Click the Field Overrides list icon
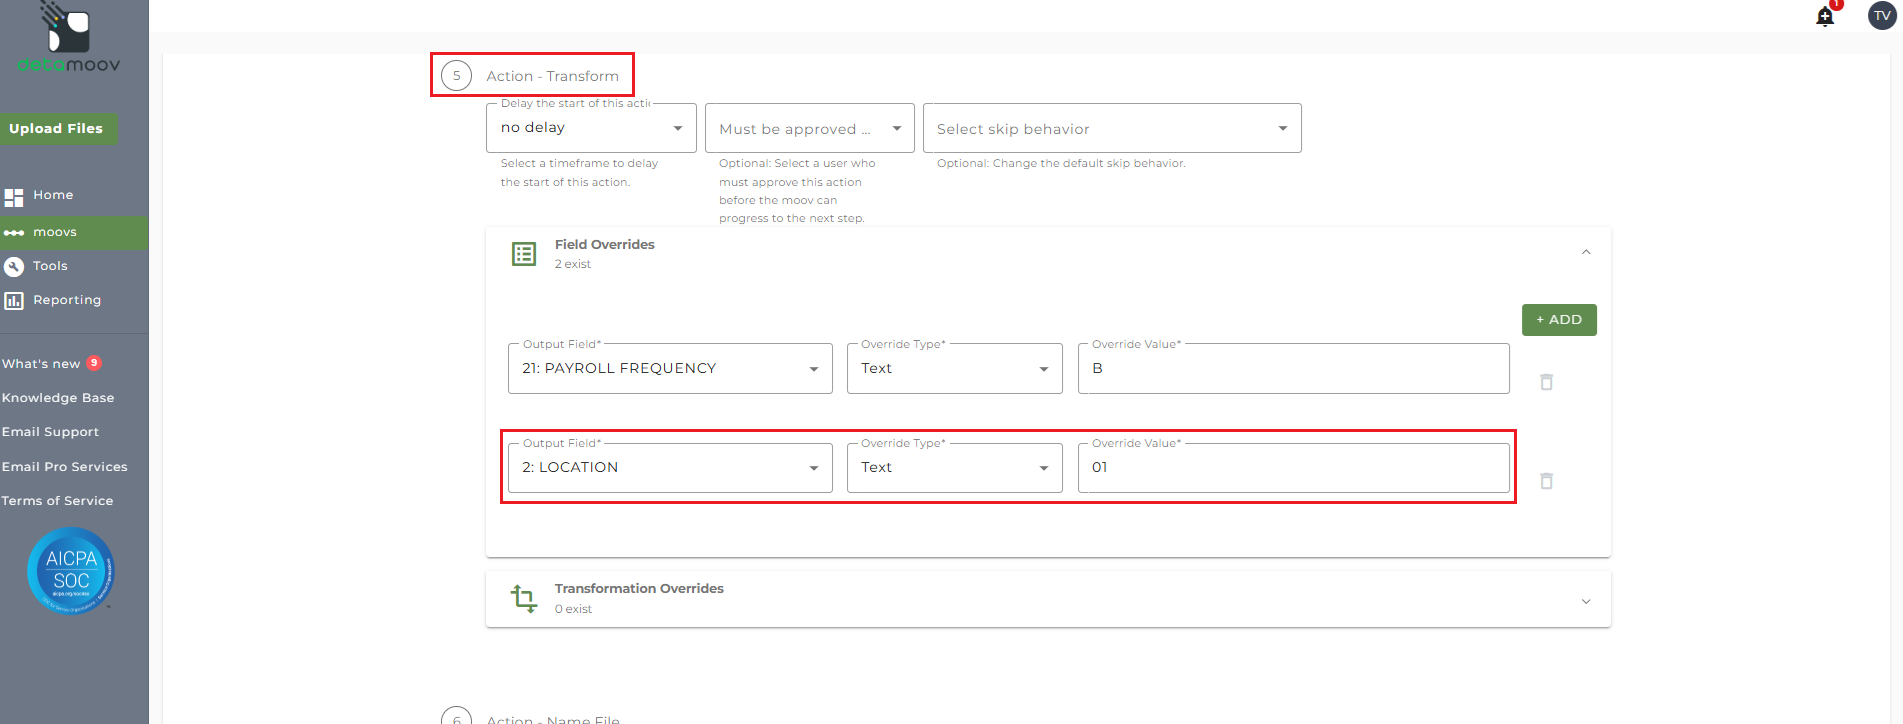 [524, 254]
